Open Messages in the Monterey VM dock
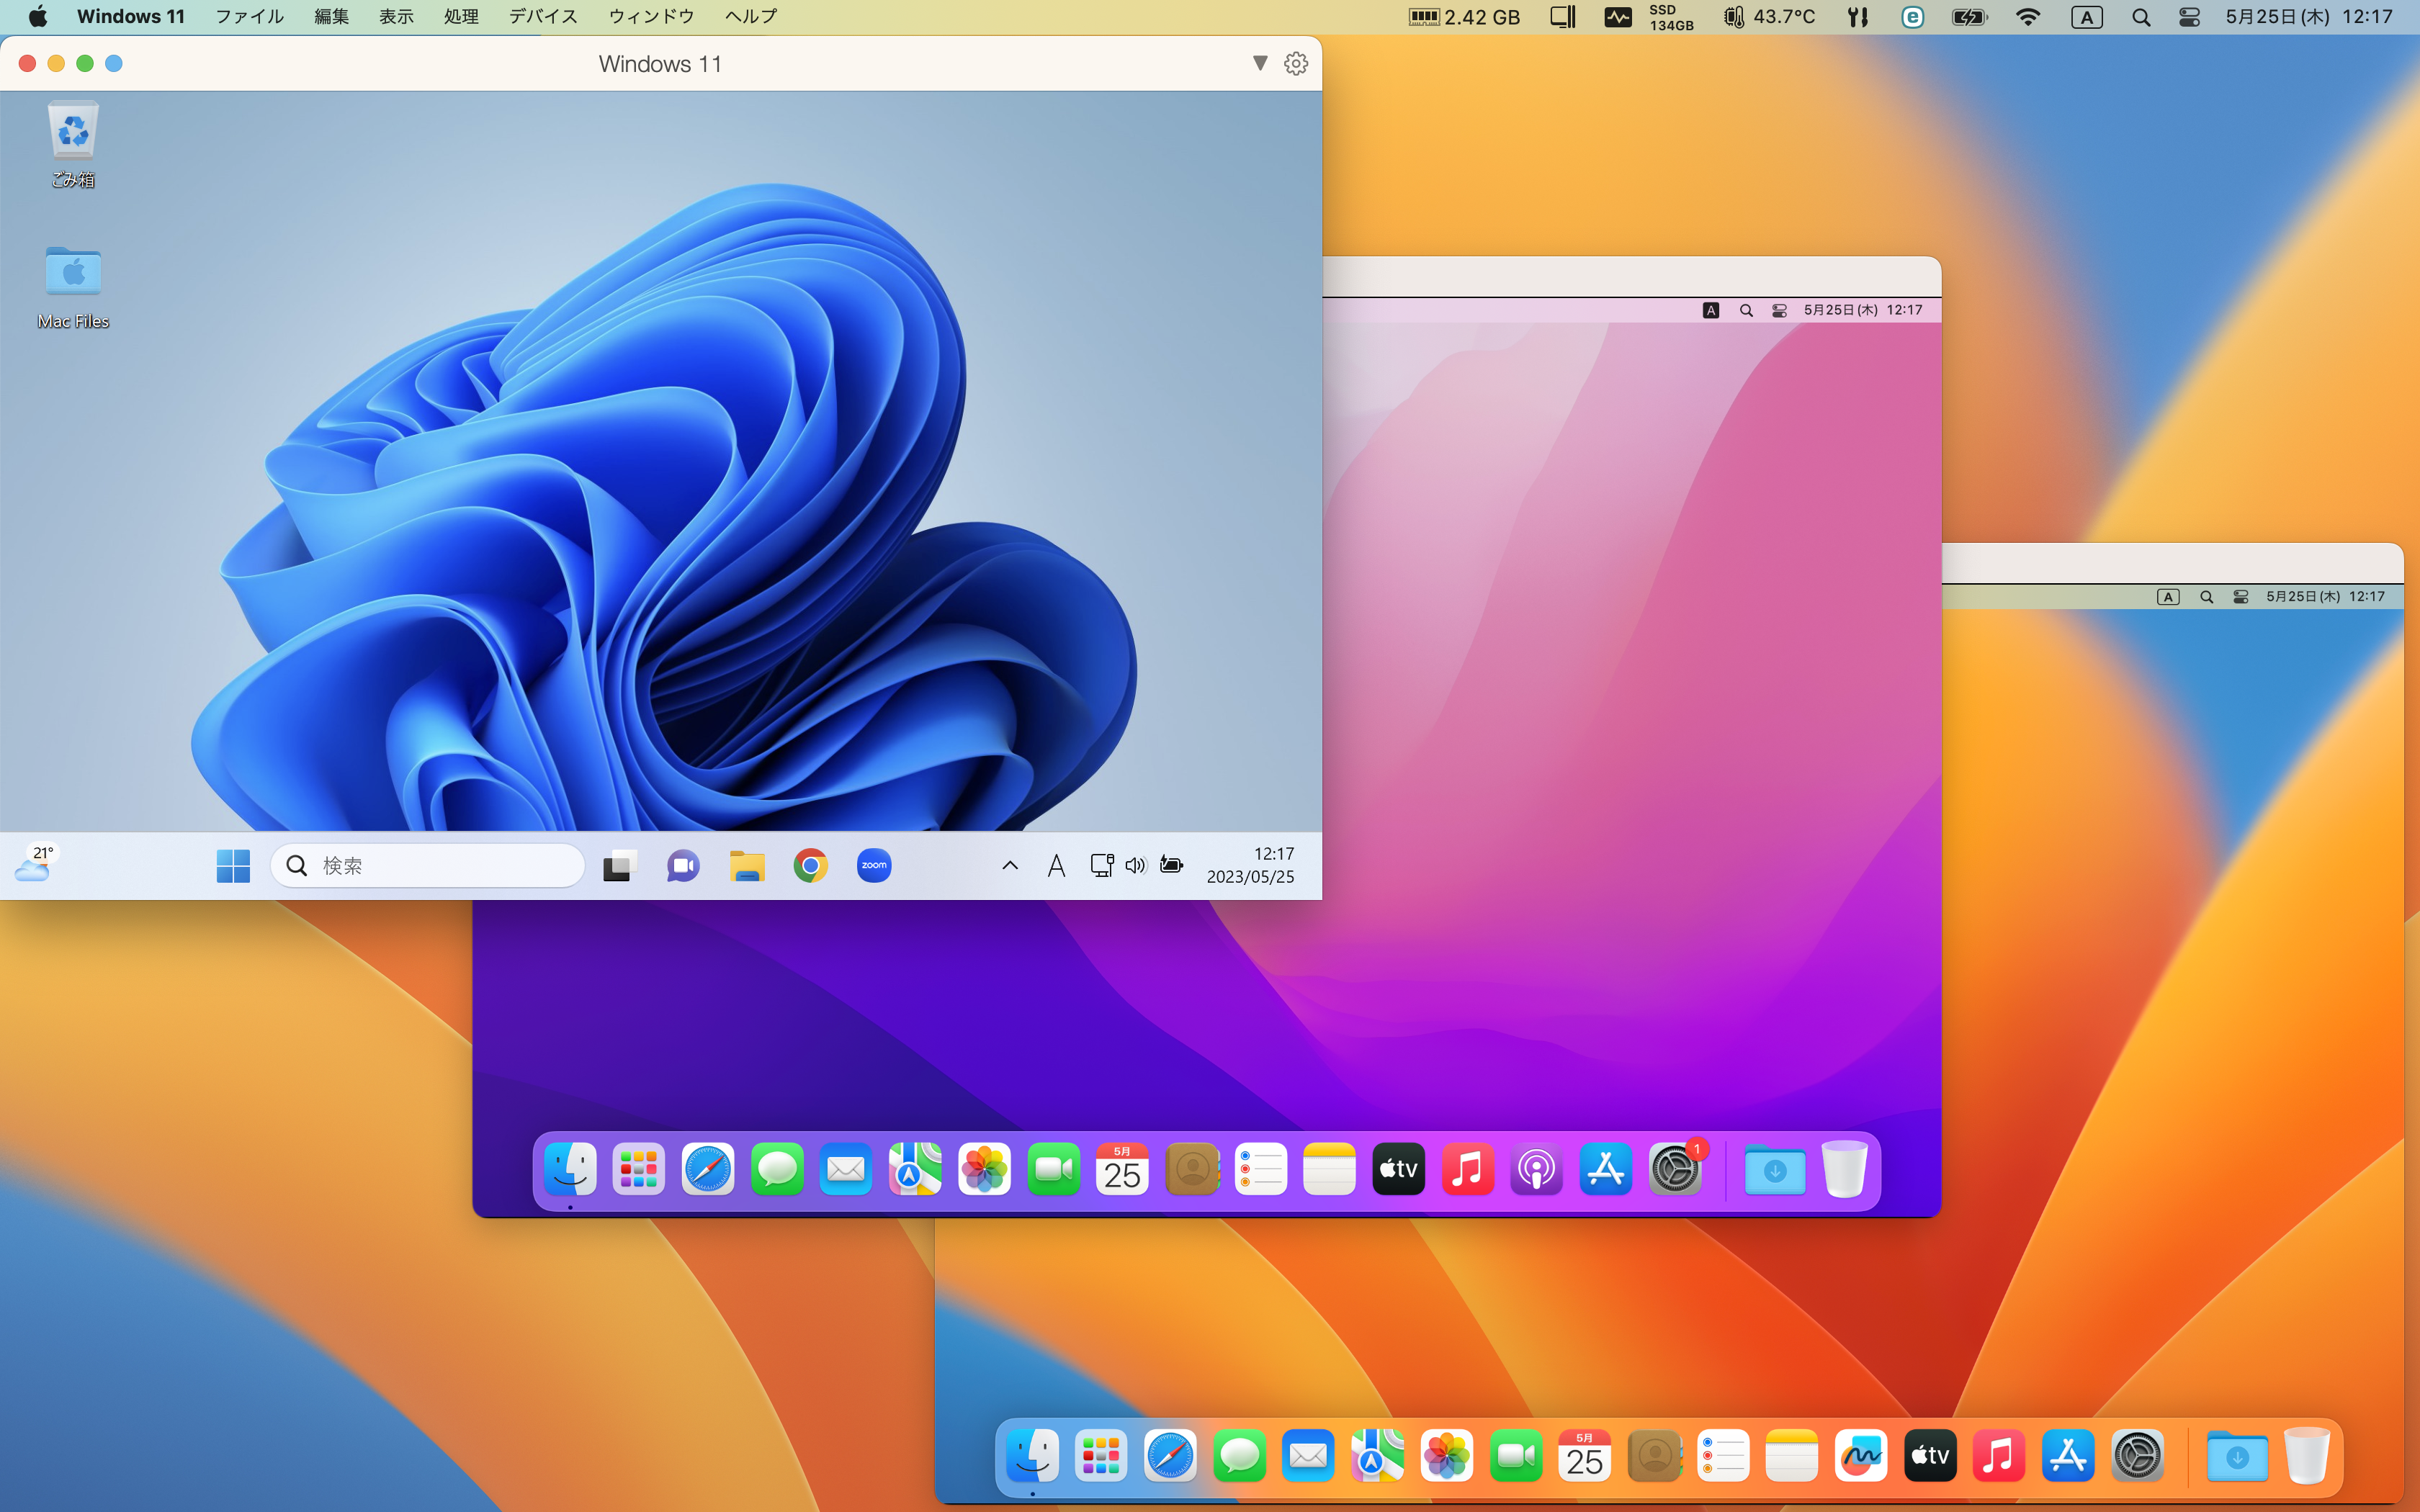2420x1512 pixels. tap(777, 1169)
